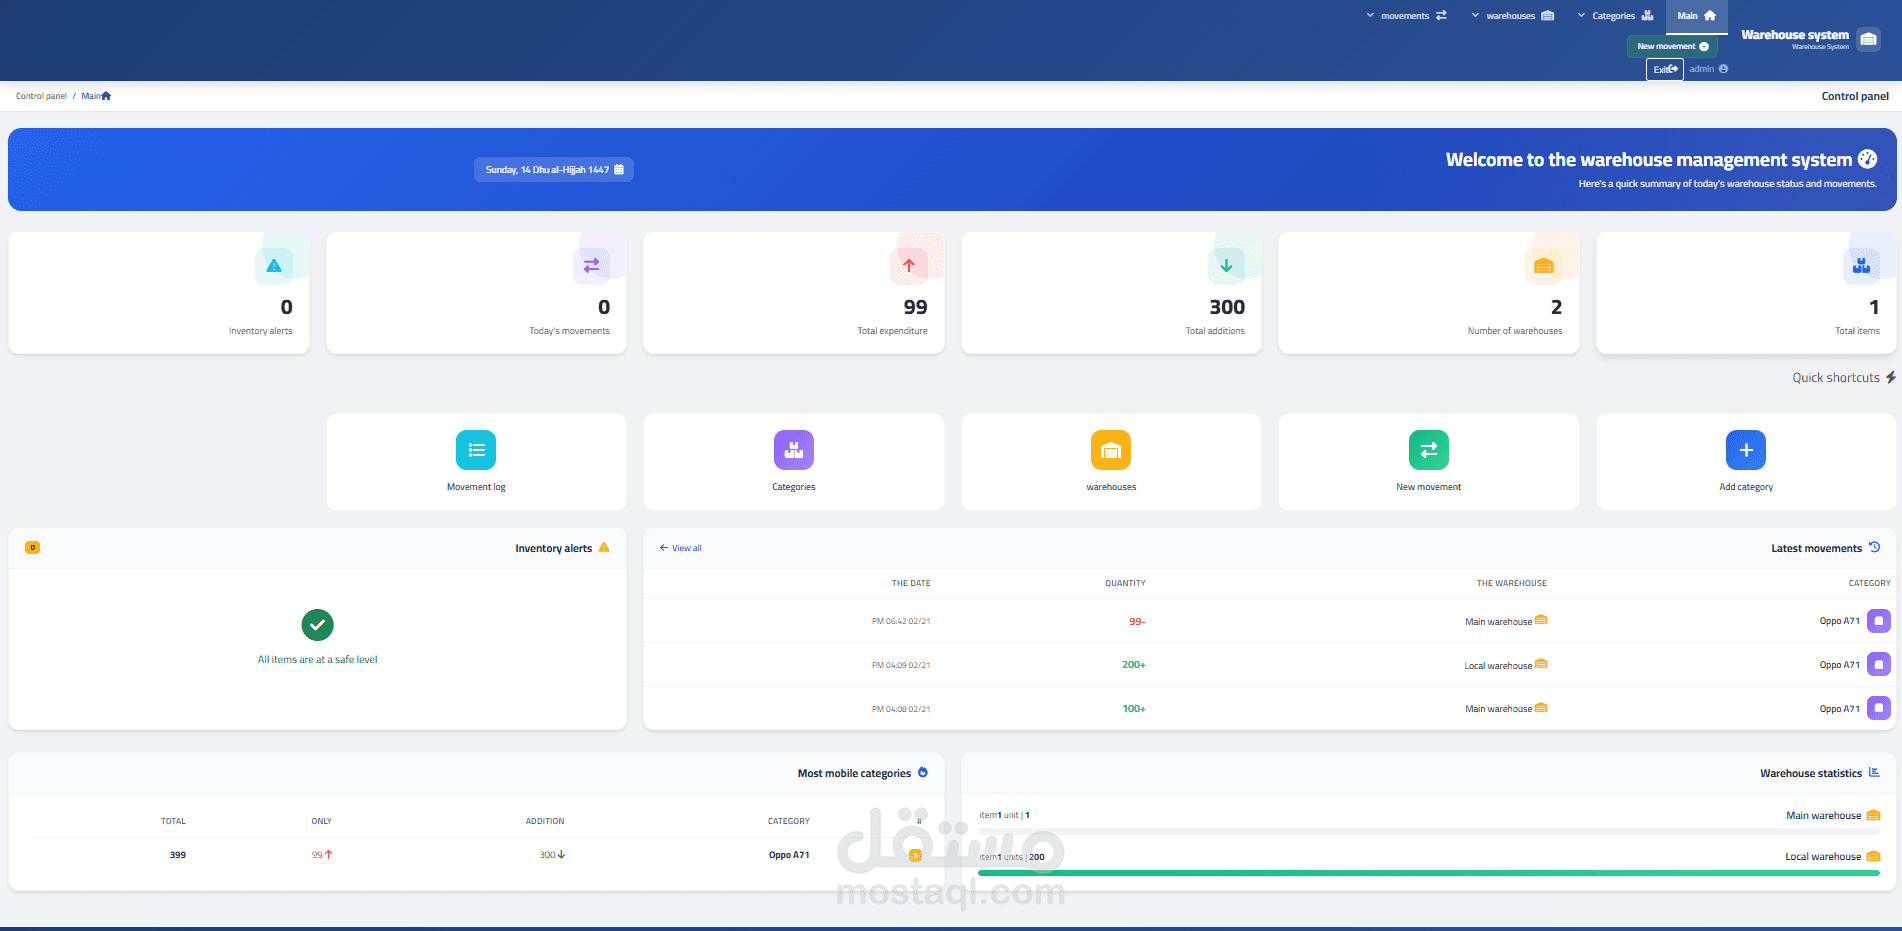This screenshot has height=931, width=1902.
Task: Expand the warehouses dropdown menu
Action: pyautogui.click(x=1512, y=16)
